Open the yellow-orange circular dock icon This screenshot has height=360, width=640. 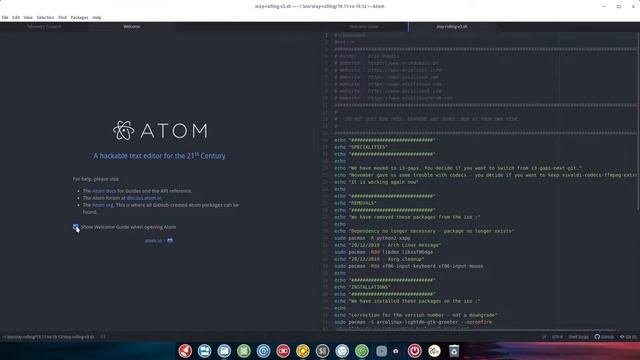tap(302, 351)
